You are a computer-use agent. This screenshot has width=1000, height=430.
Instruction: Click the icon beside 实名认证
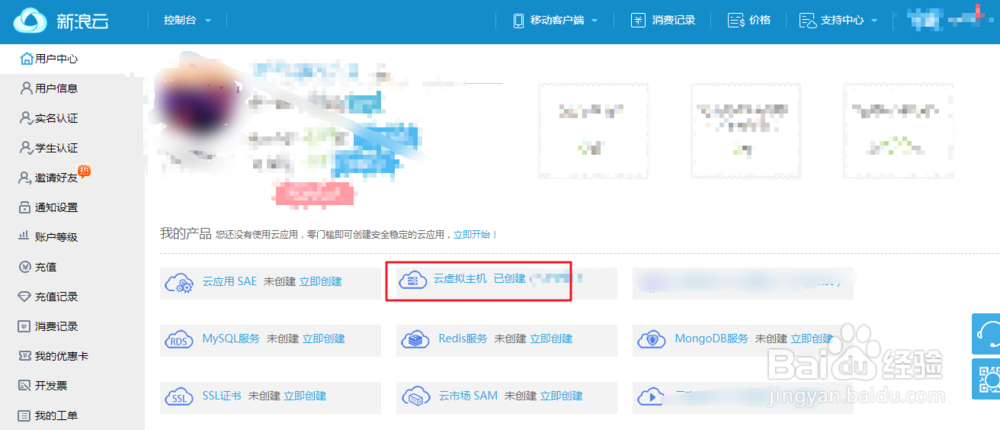tap(26, 118)
